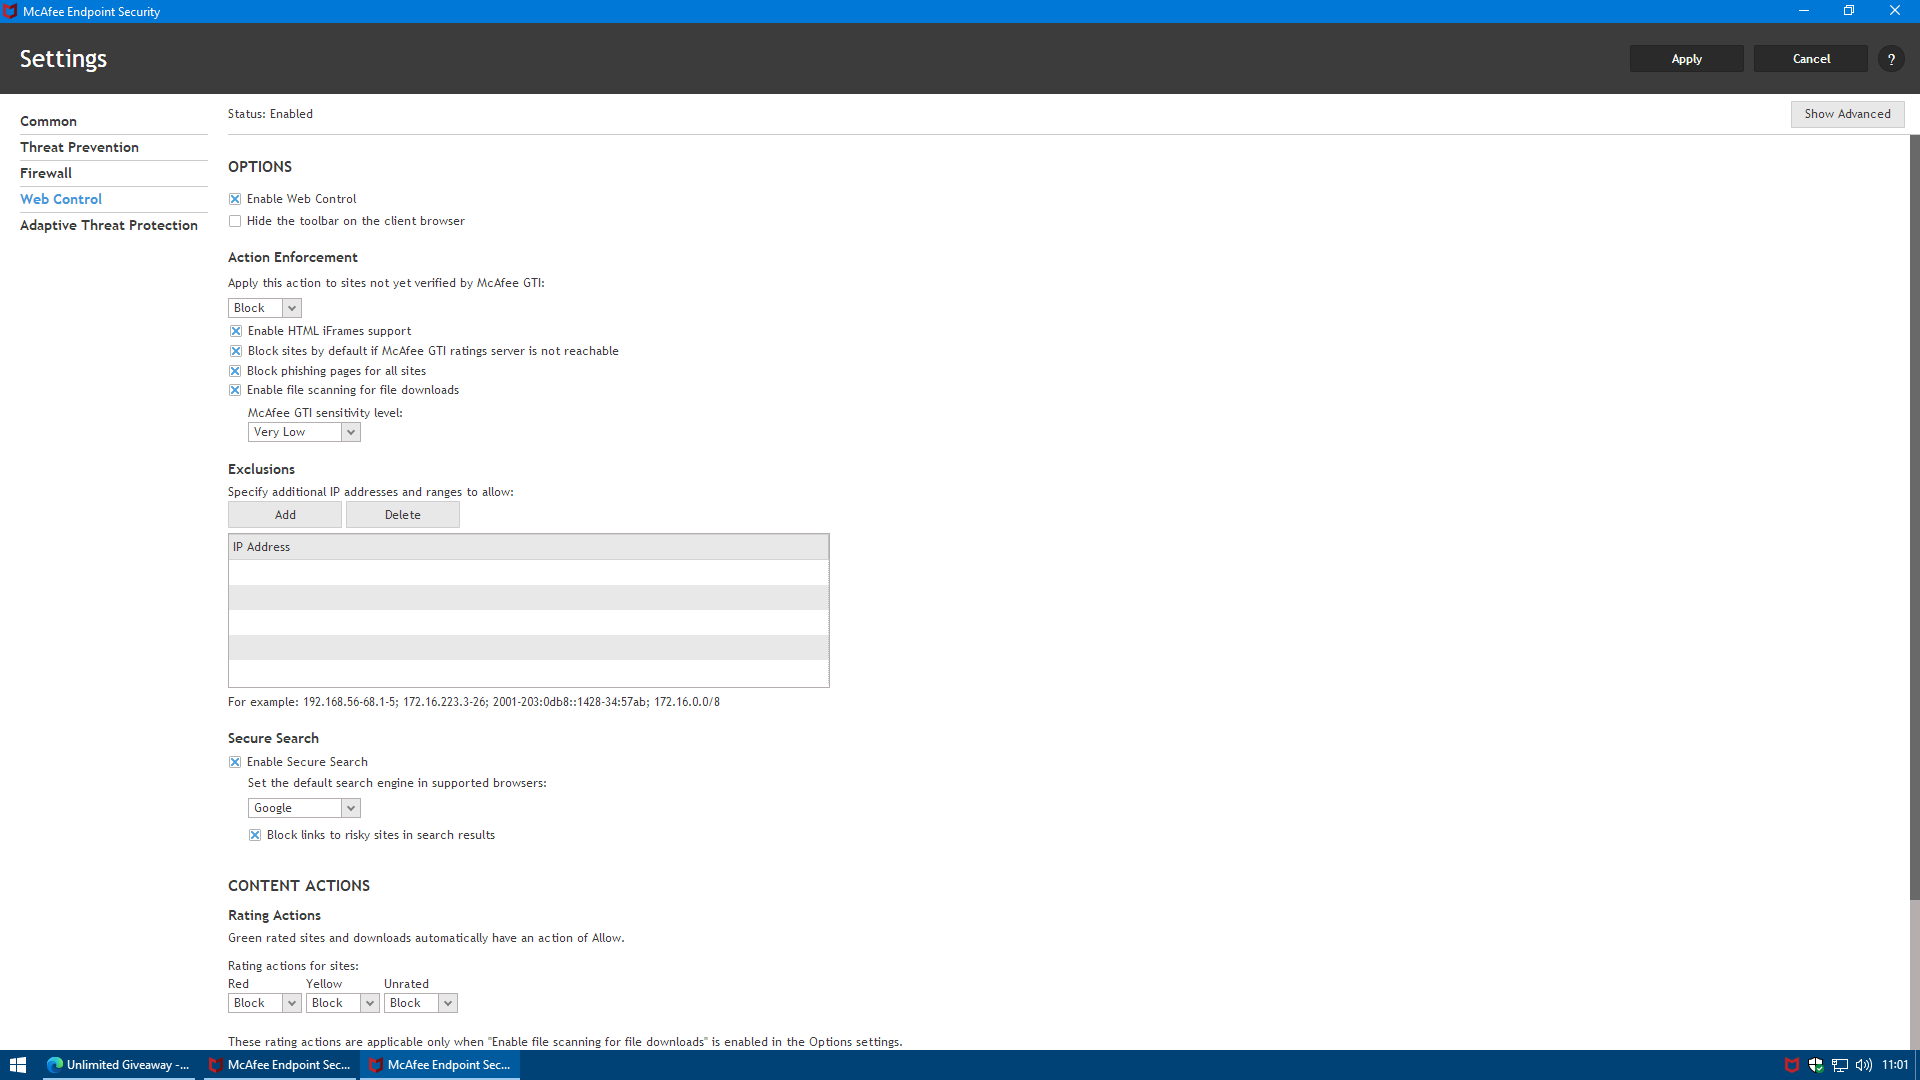Click the network tray icon
The image size is (1920, 1080).
pos(1839,1065)
